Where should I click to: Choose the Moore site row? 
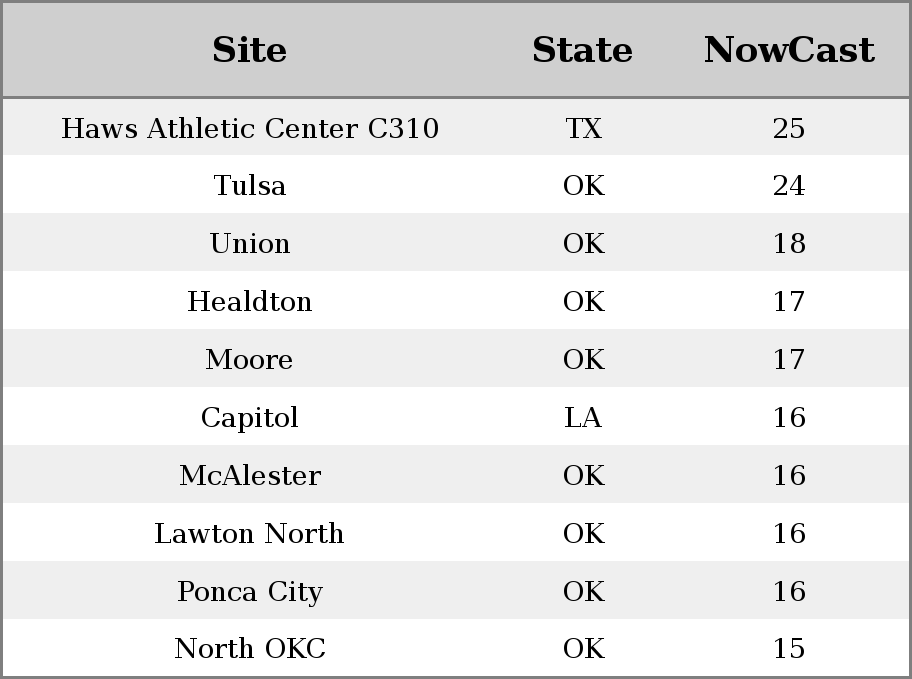(456, 358)
